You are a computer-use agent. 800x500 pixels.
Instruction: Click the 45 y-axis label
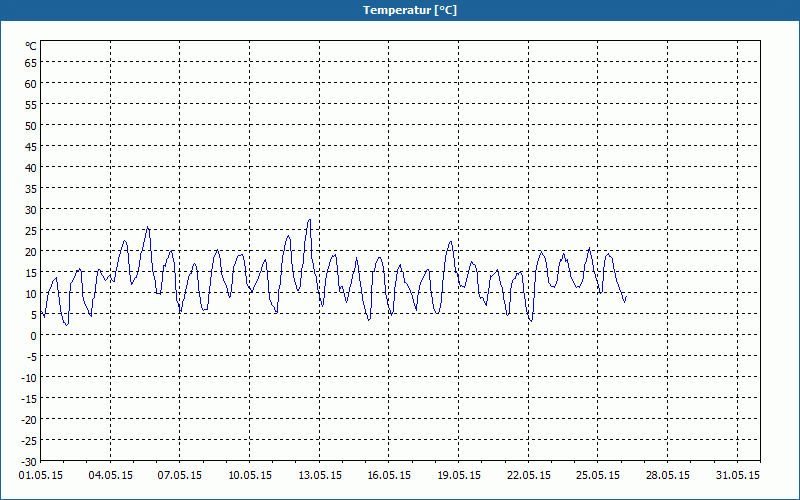(x=31, y=147)
